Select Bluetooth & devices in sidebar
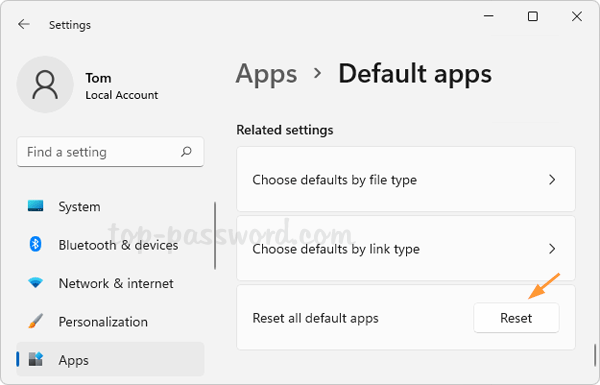The height and width of the screenshot is (385, 600). tap(110, 245)
